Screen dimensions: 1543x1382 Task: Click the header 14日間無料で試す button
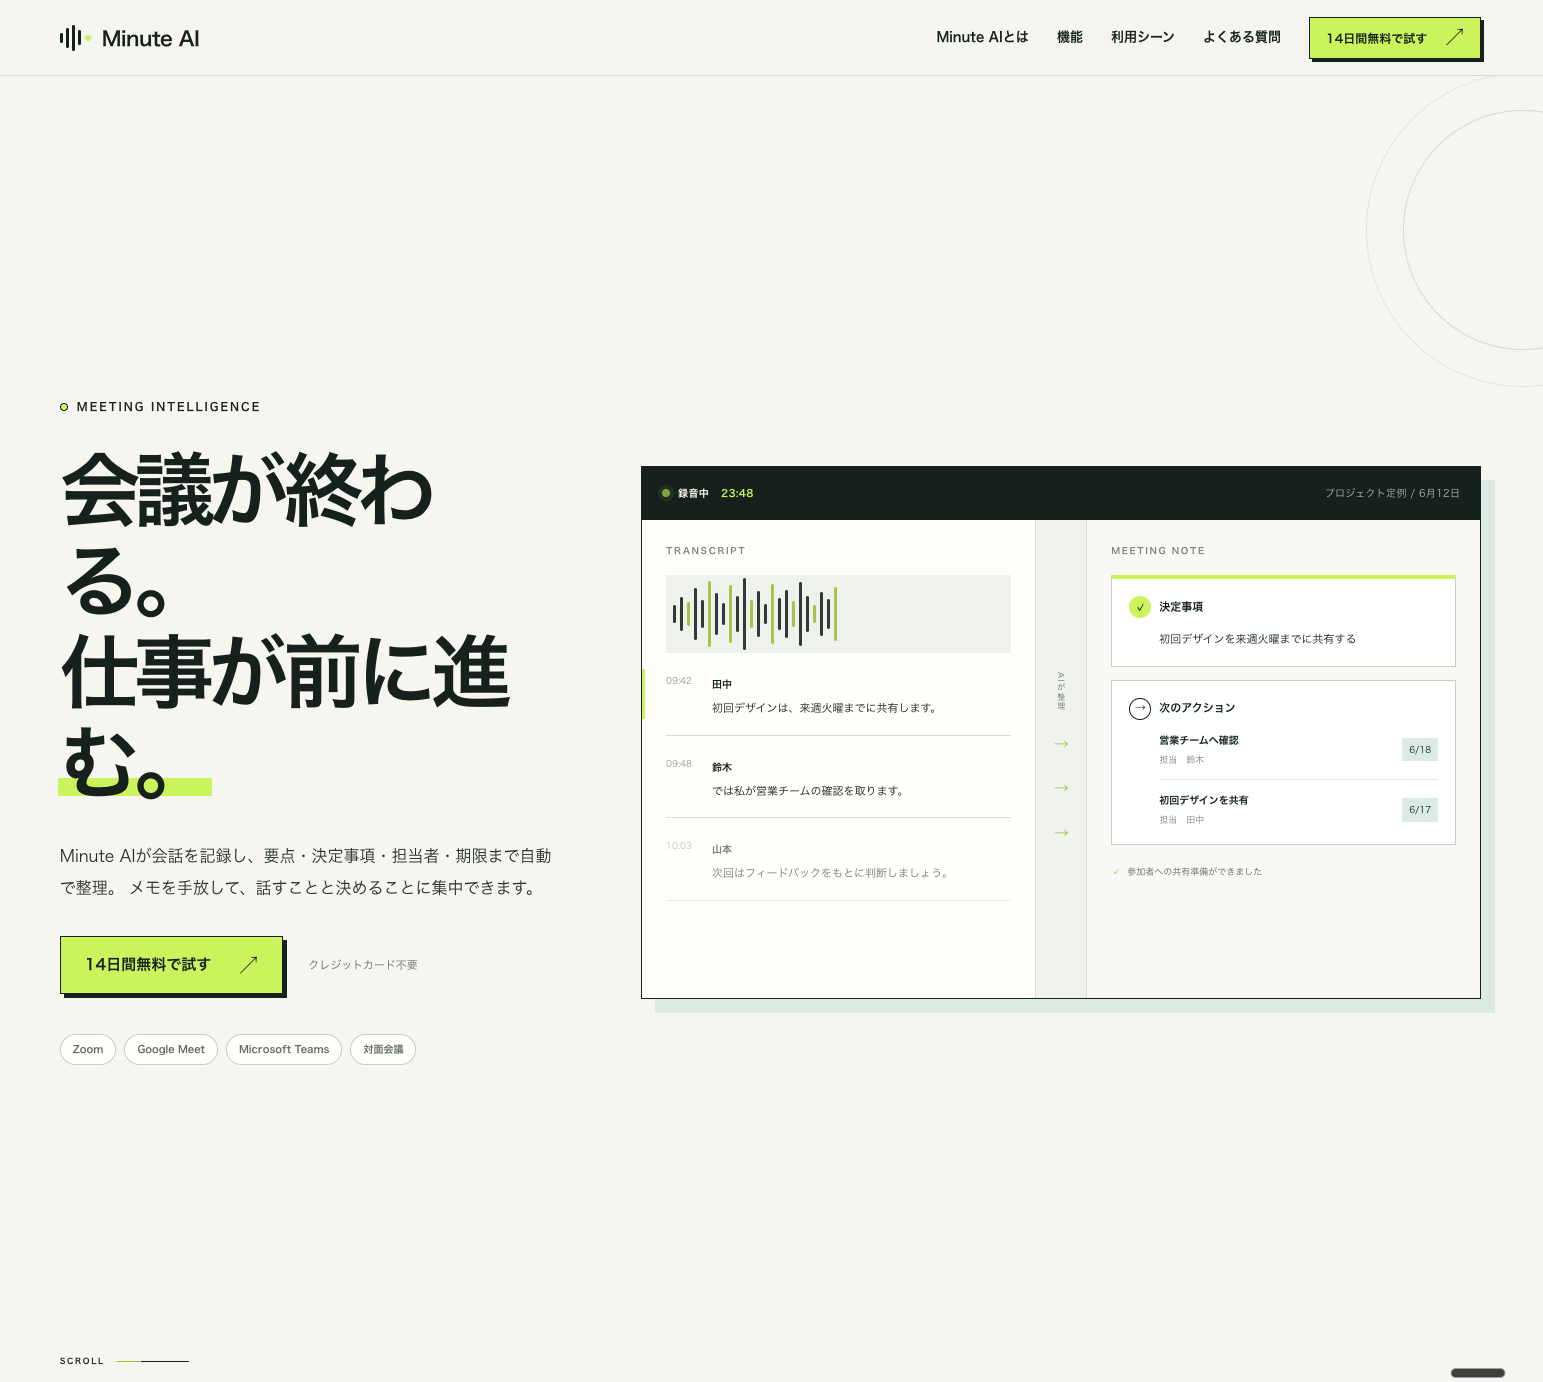[1395, 38]
